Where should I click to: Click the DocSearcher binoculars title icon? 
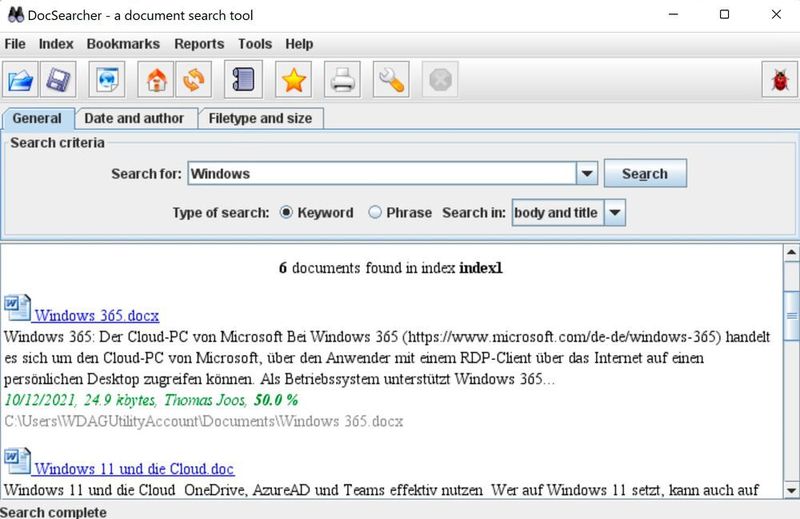[16, 15]
